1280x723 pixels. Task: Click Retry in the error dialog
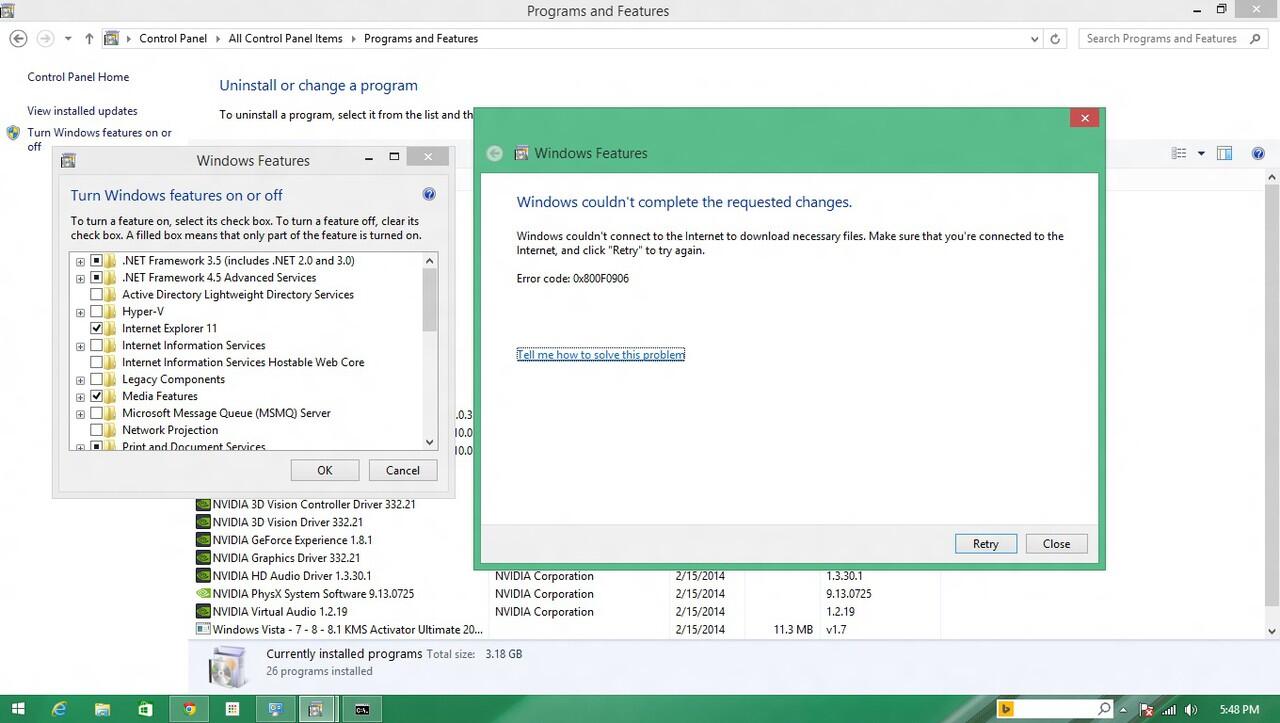[x=986, y=544]
